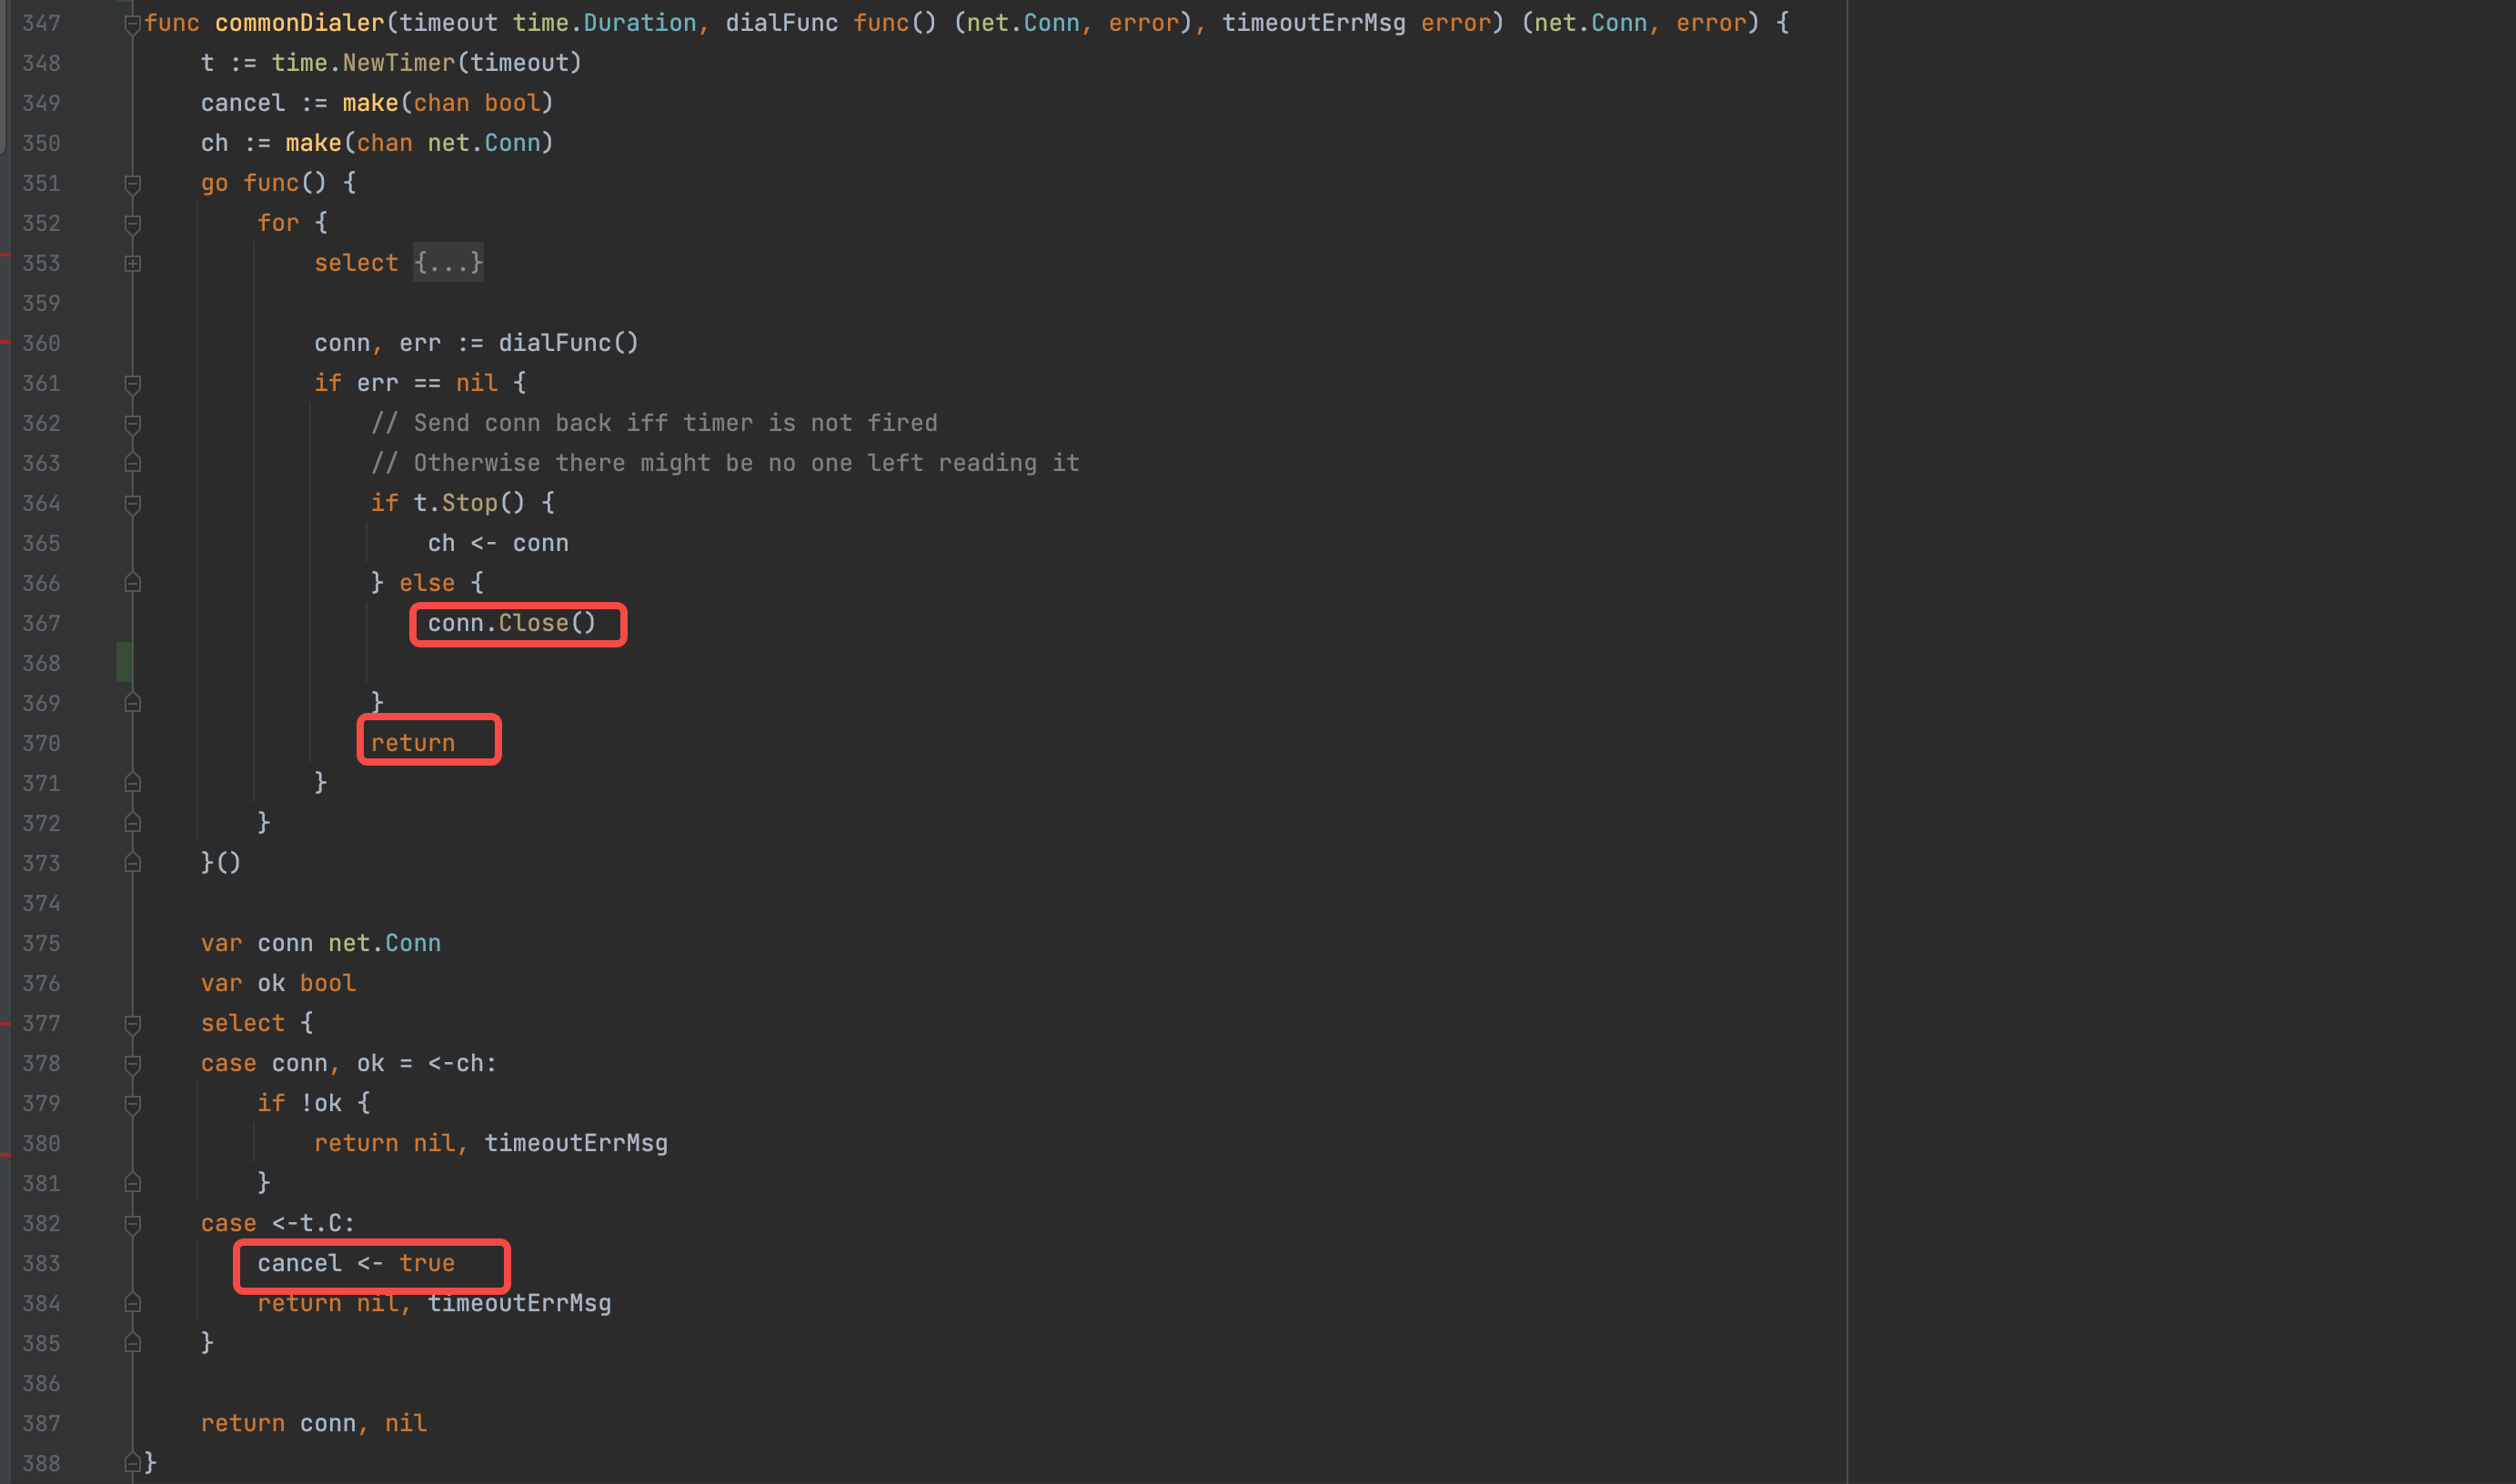Click the fold marker at closing brace line 385

coord(132,1343)
